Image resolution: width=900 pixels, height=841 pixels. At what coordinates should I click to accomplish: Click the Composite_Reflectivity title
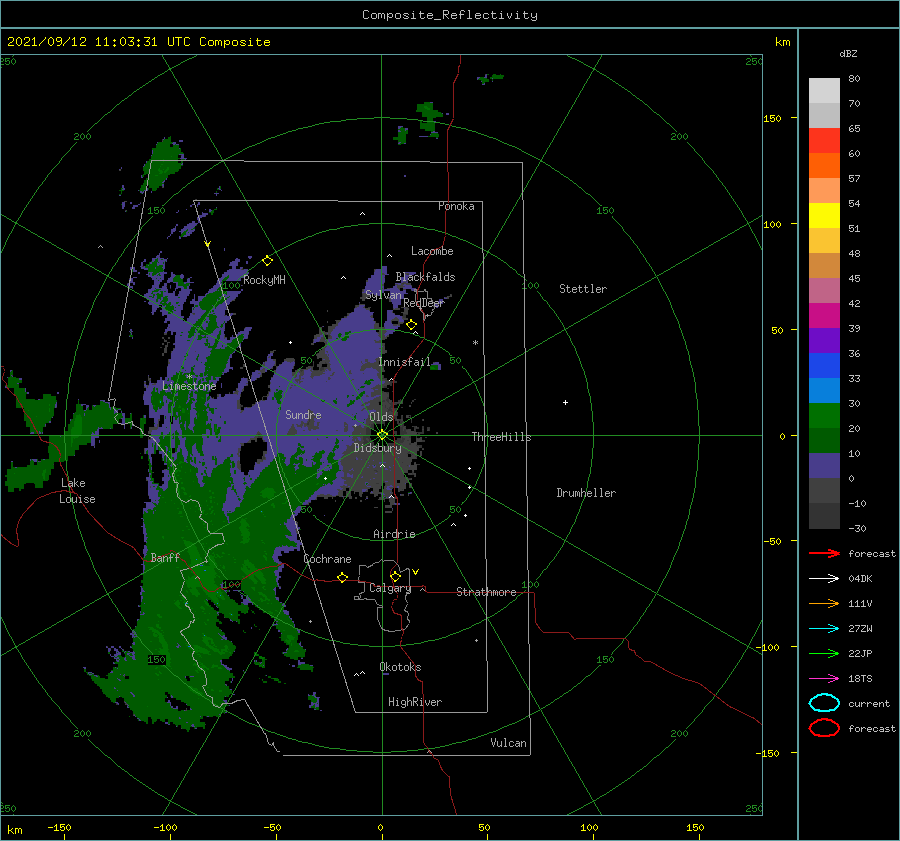coord(450,15)
